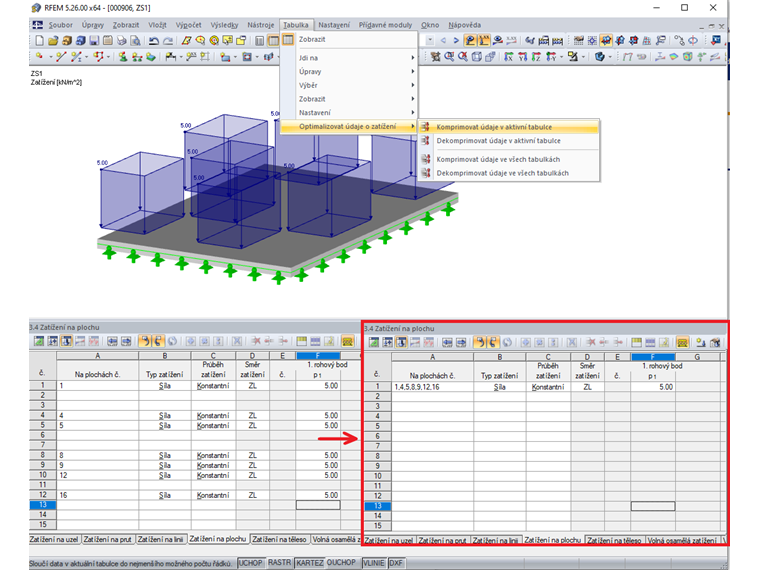
Task: Open a file using the folder icon
Action: click(53, 41)
